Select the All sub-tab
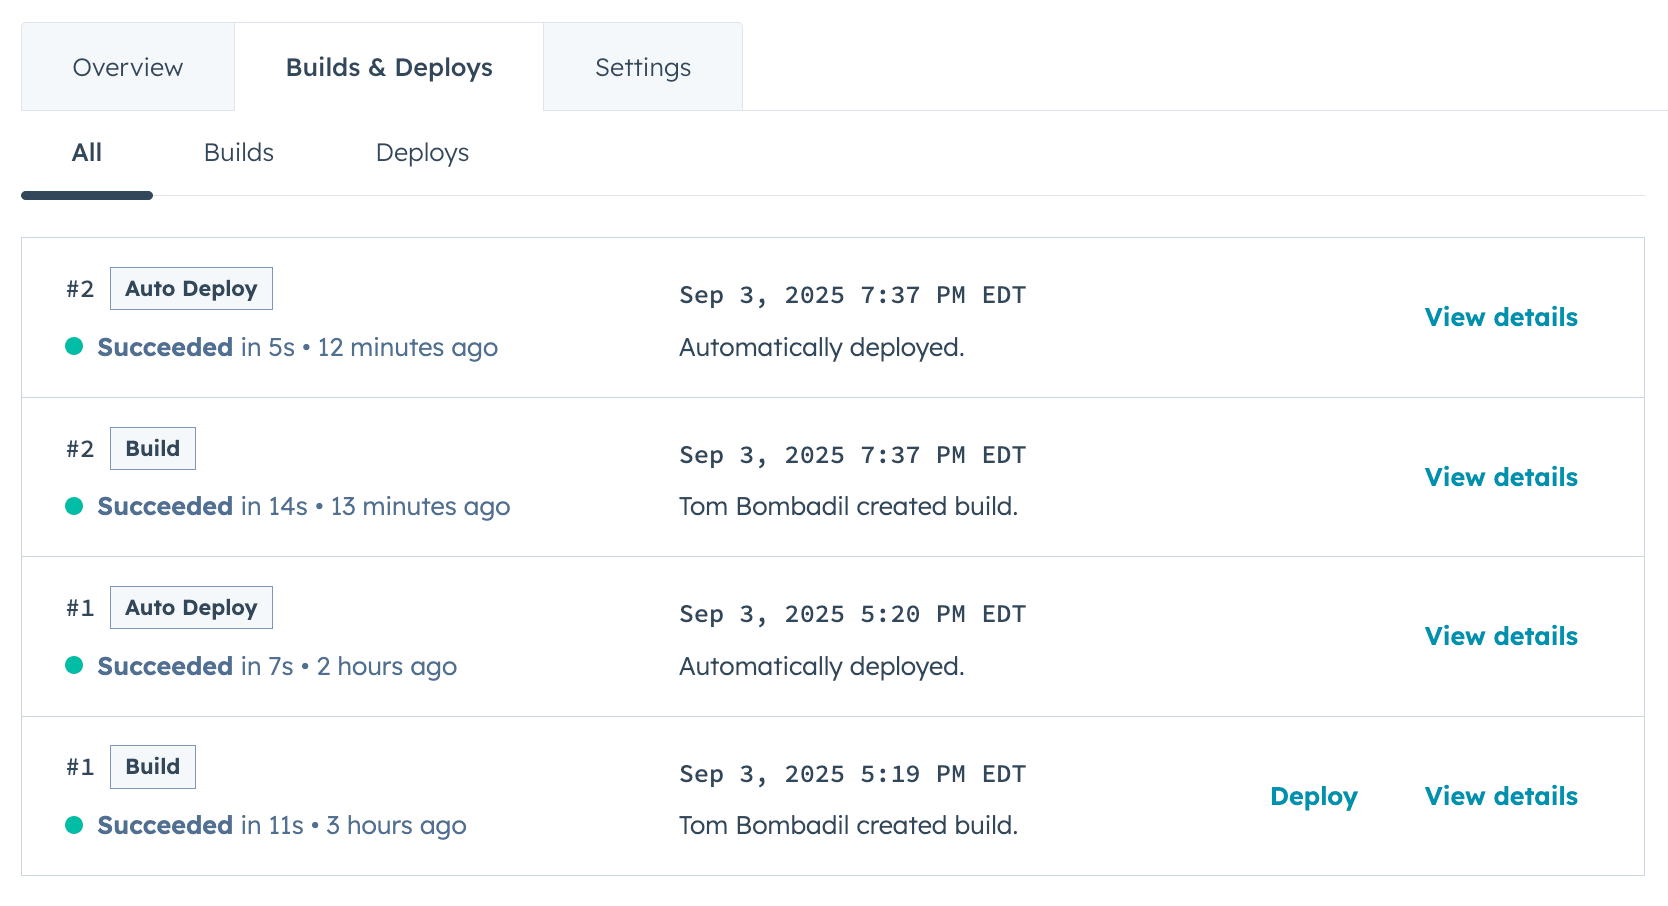1668x906 pixels. coord(87,153)
